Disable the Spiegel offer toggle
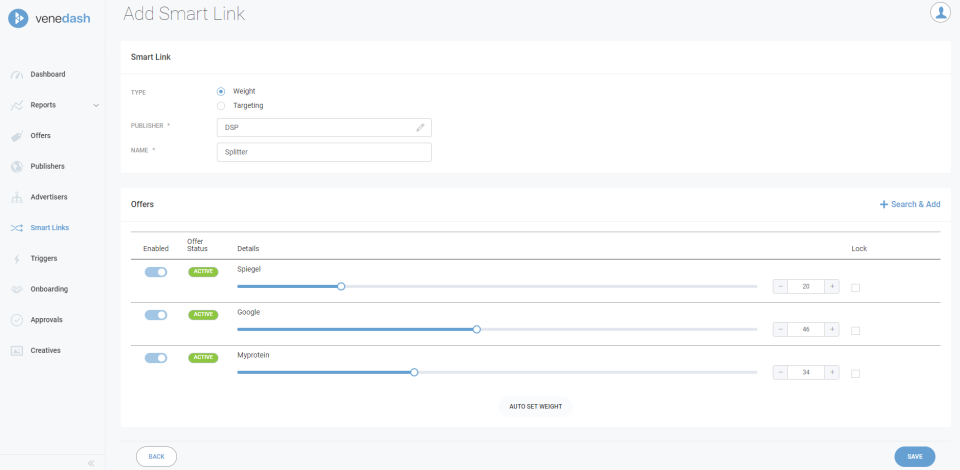Viewport: 960px width, 470px height. [156, 272]
